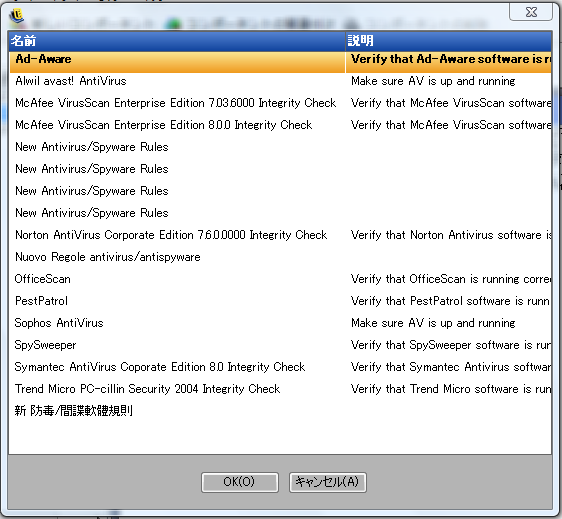
Task: Select the PestPatrol entry
Action: (x=280, y=301)
